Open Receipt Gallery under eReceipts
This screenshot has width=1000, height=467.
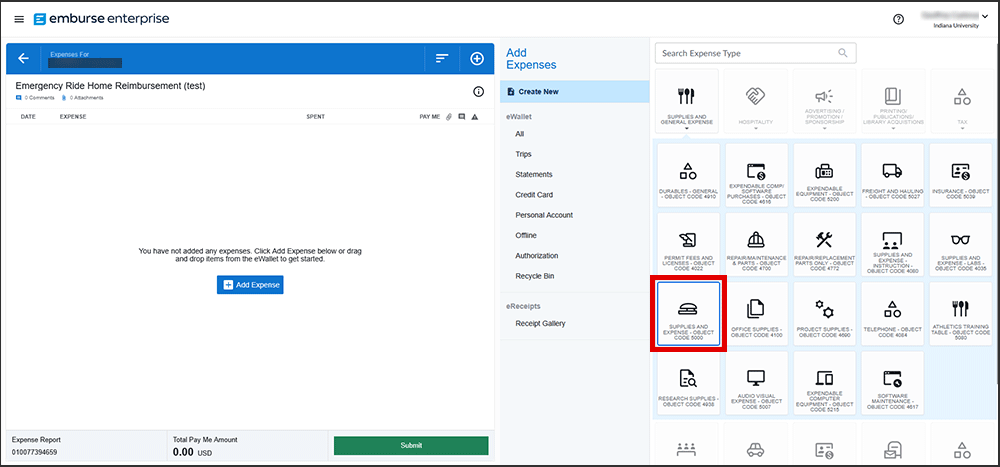pos(540,323)
